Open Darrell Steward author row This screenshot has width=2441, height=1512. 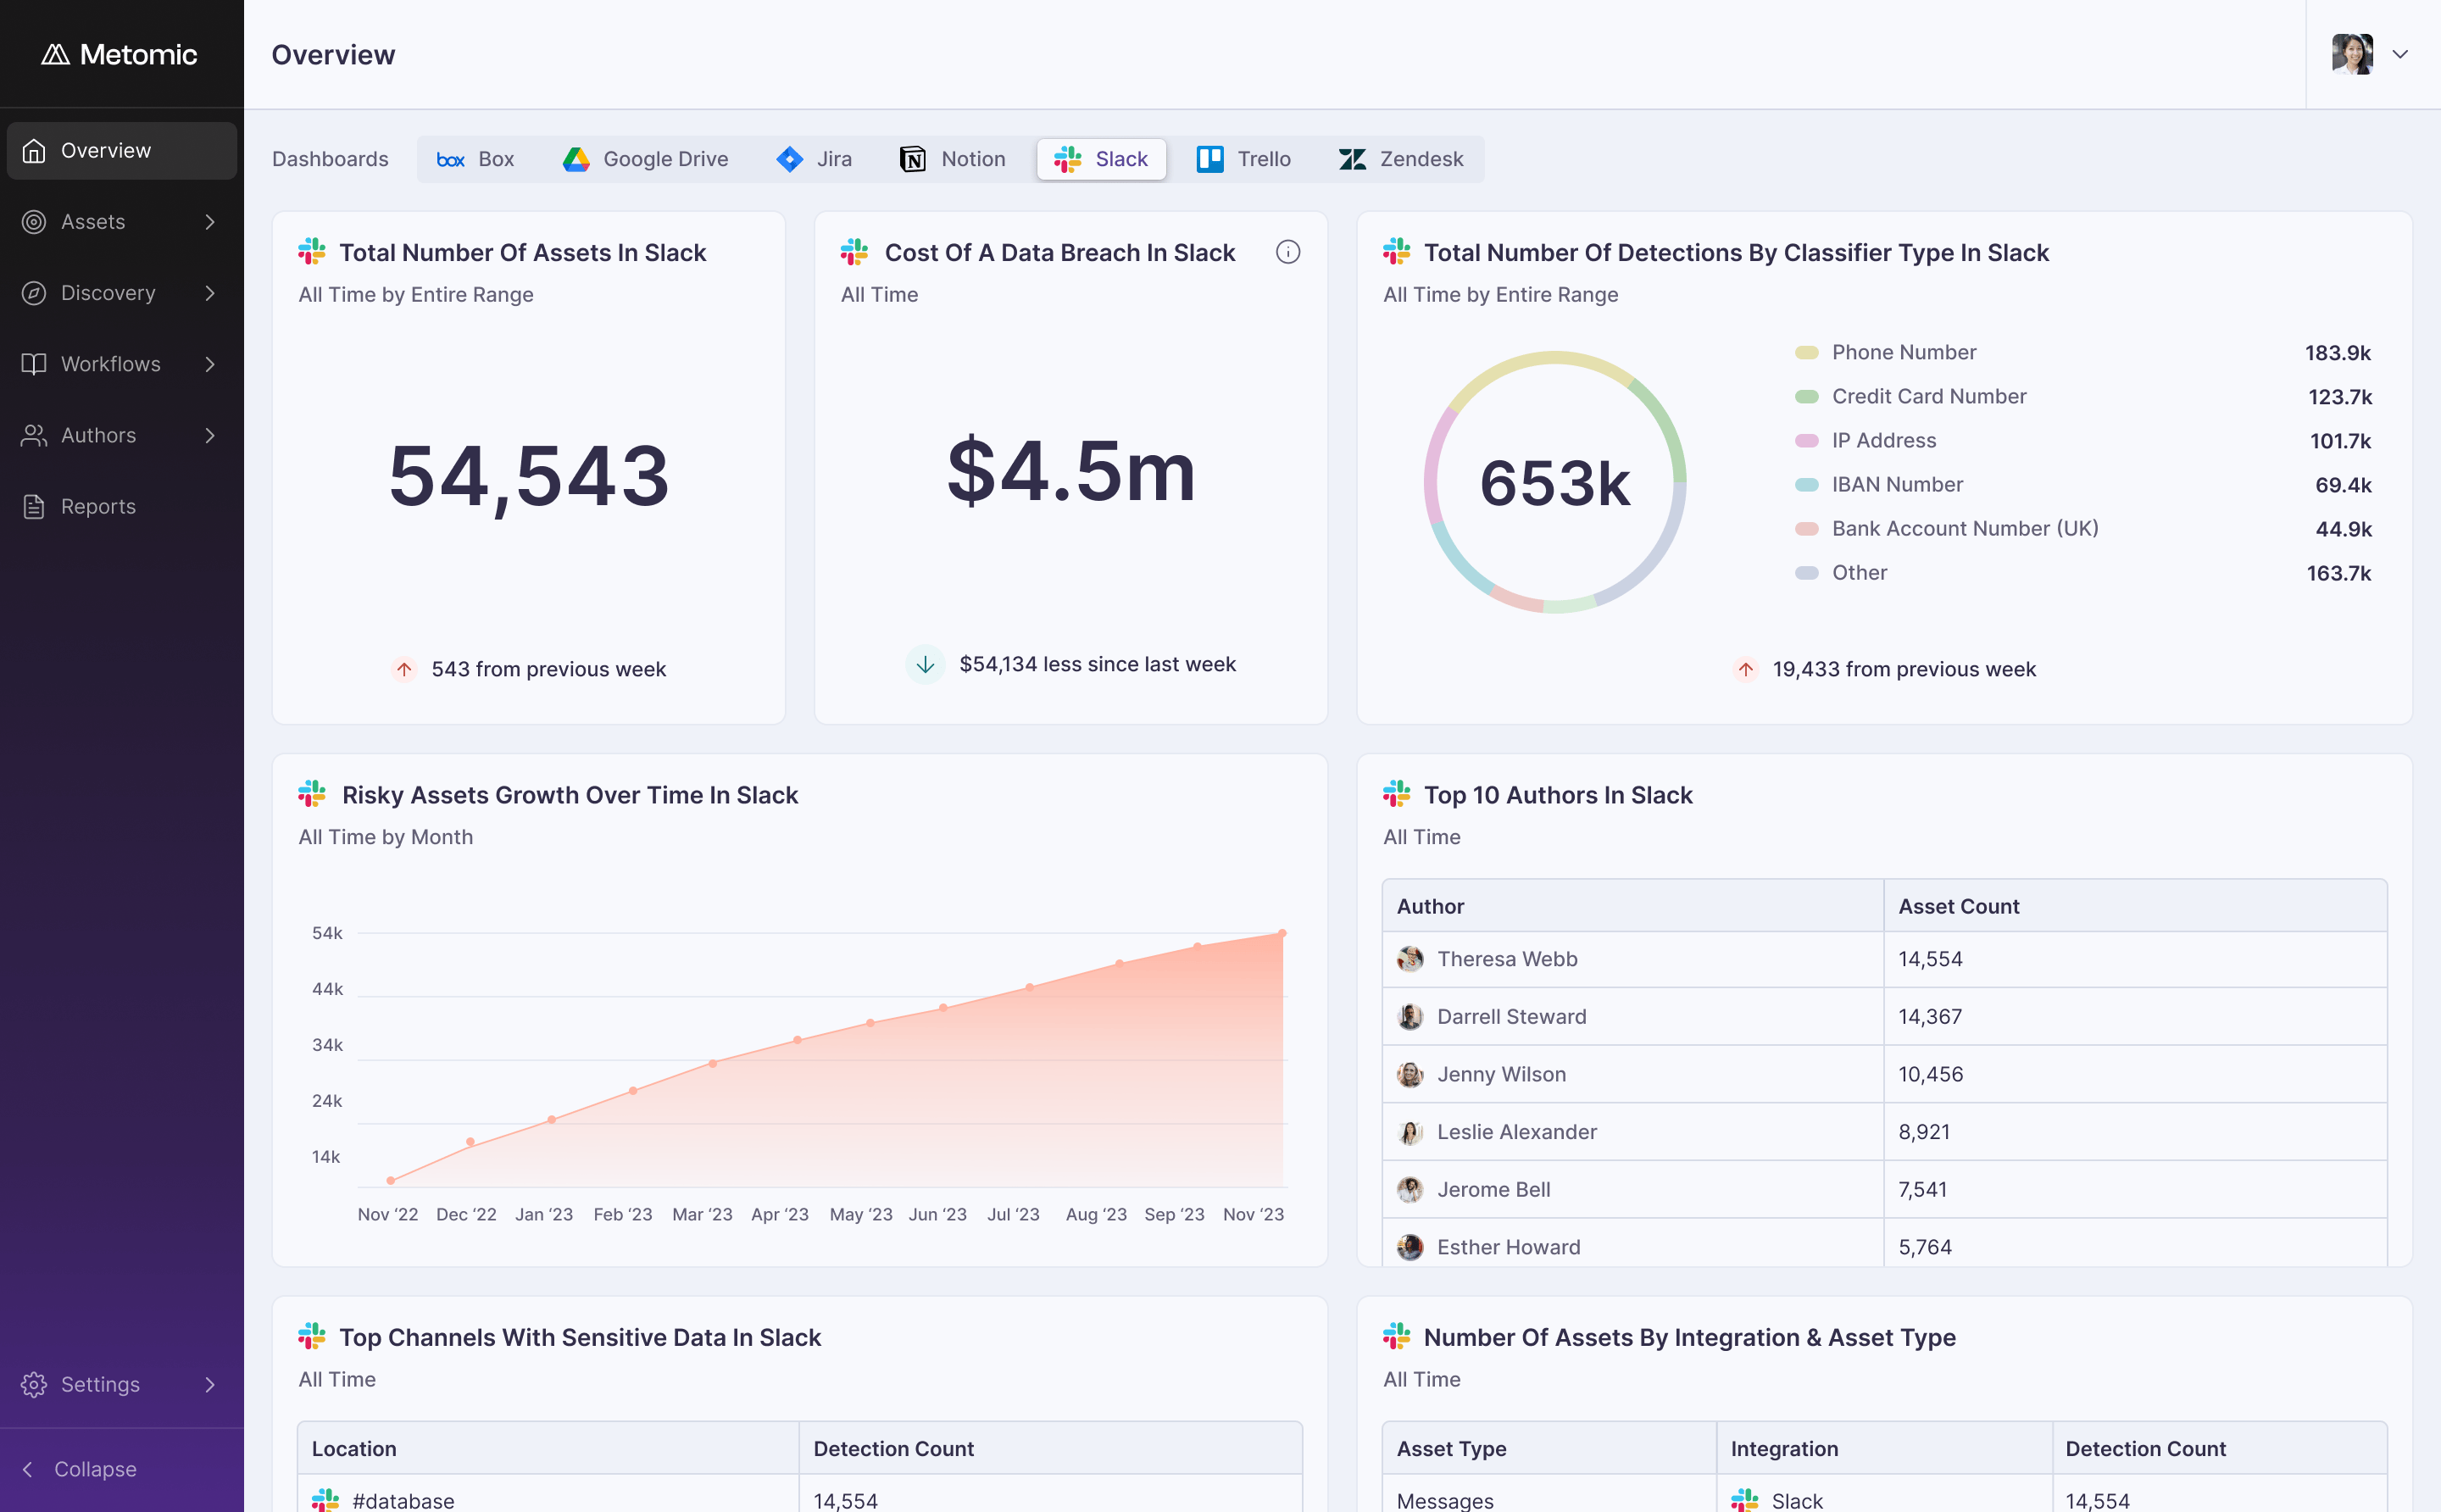click(1884, 1017)
